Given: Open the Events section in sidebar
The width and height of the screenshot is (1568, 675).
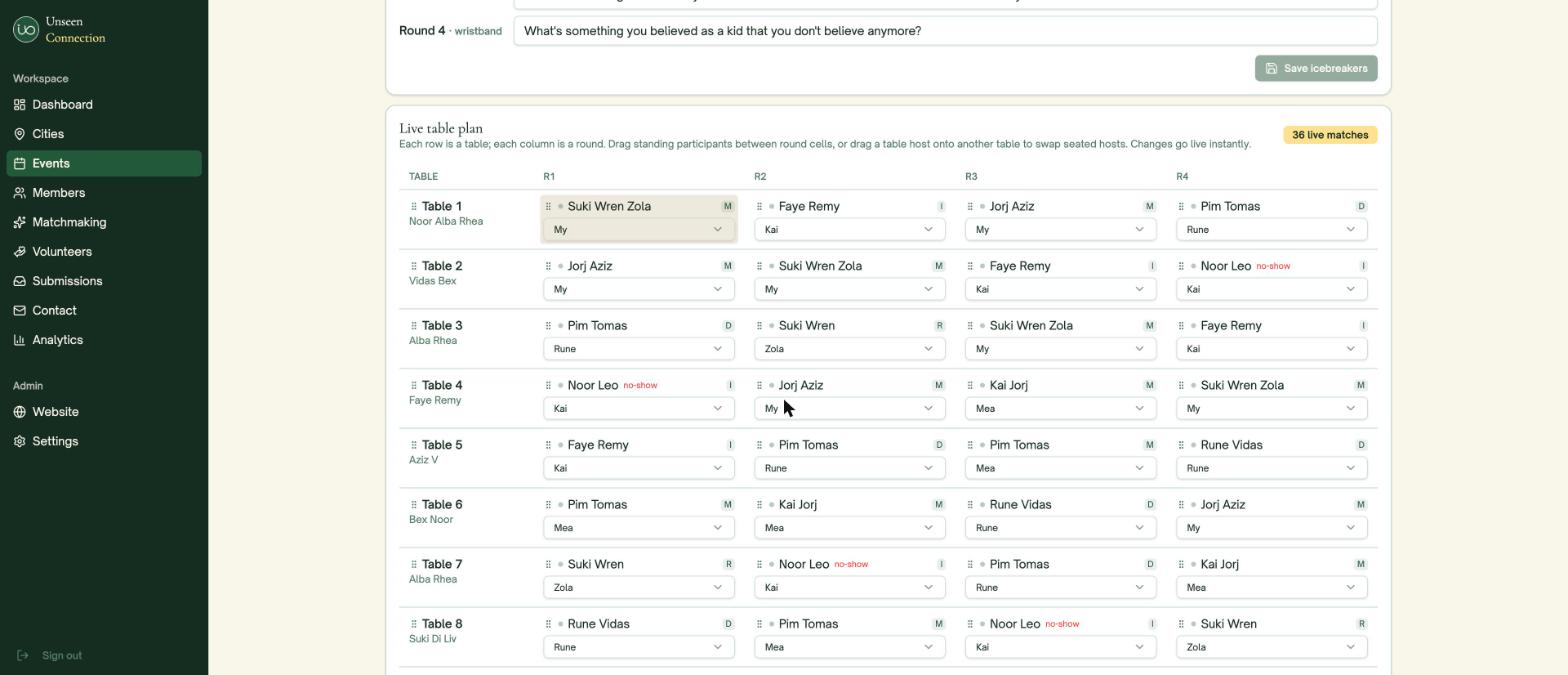Looking at the screenshot, I should point(104,163).
